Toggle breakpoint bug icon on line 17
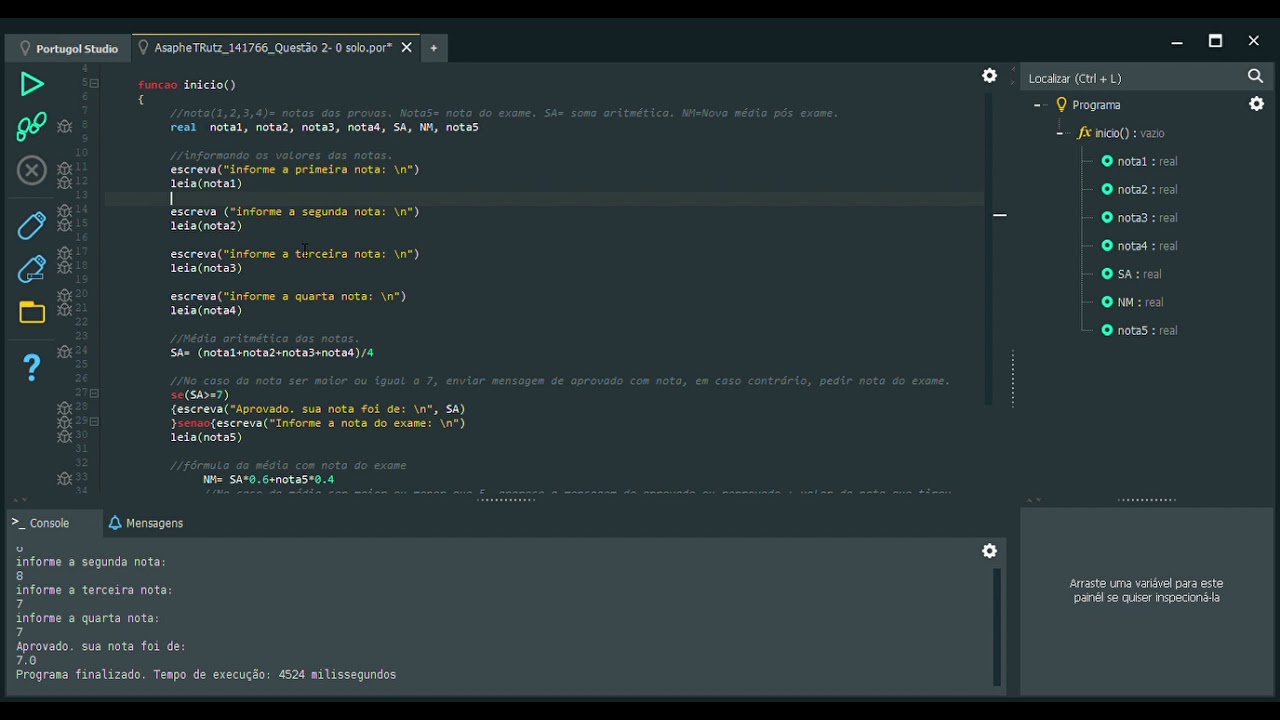The image size is (1280, 720). (x=64, y=254)
